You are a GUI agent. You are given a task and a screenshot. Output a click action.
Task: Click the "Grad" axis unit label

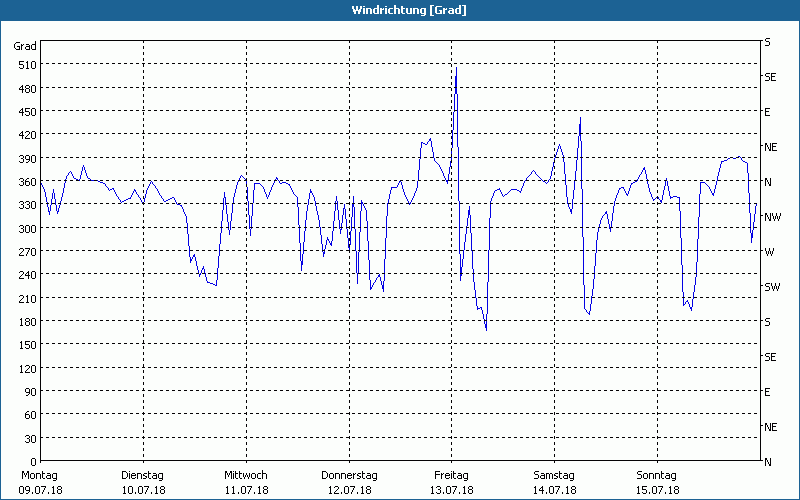pos(25,46)
